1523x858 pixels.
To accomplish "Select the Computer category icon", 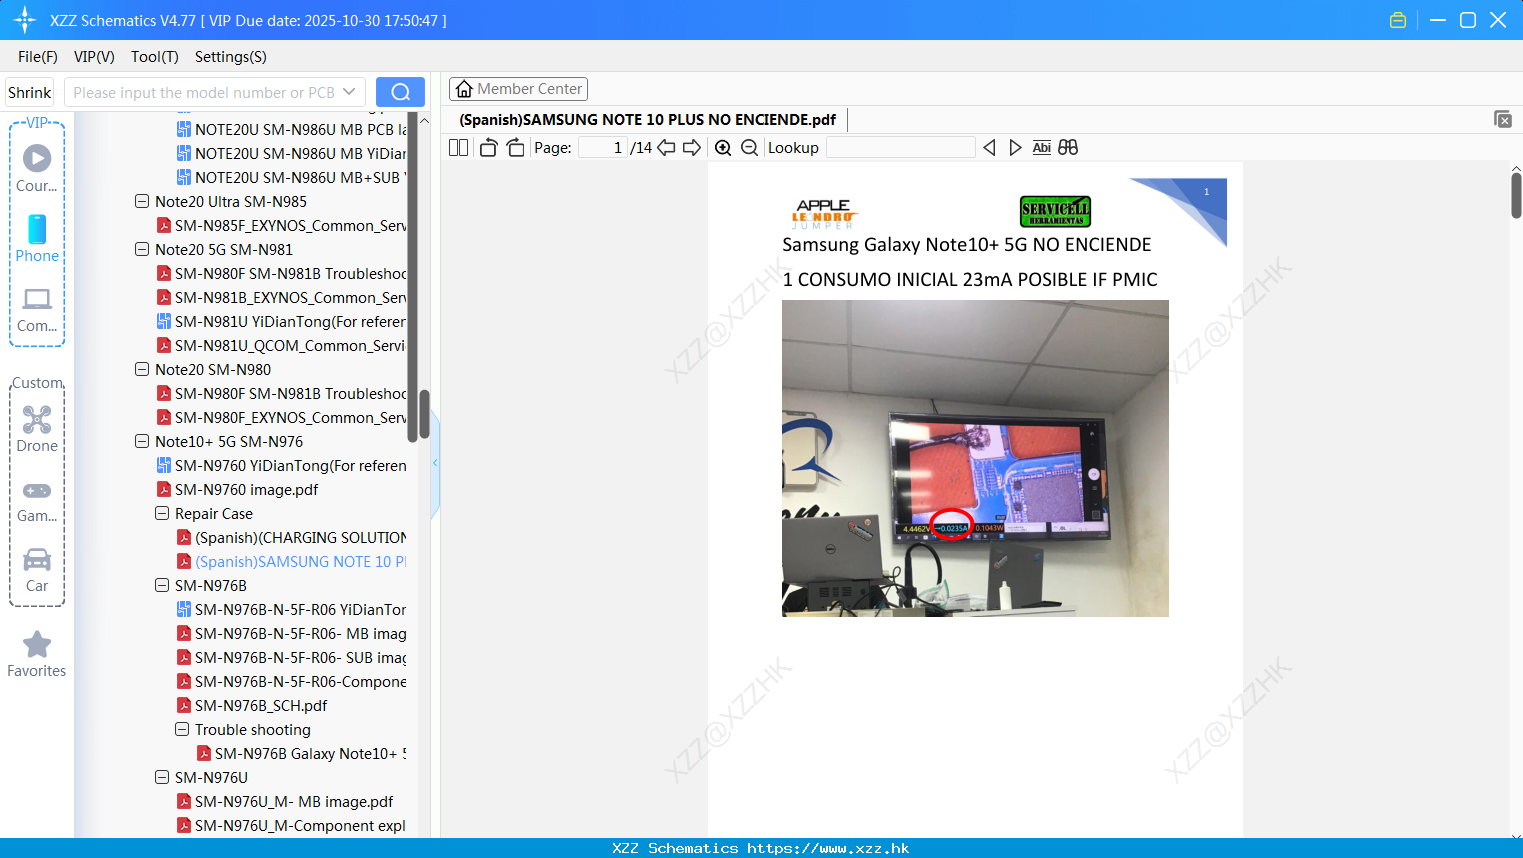I will click(37, 309).
